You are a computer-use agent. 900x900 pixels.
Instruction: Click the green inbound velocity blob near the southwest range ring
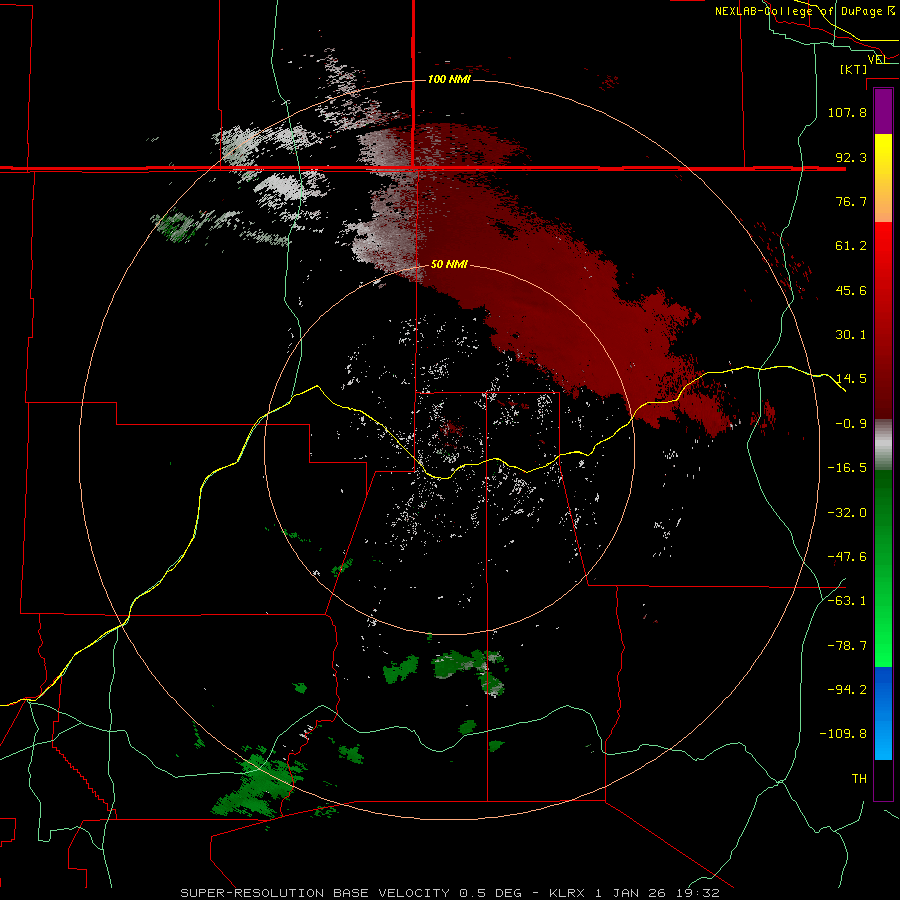pos(258,783)
